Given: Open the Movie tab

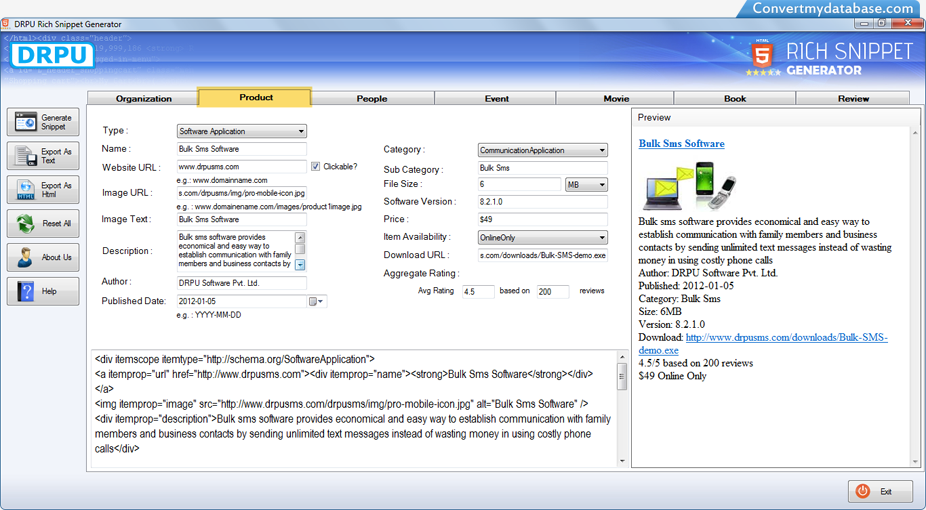Looking at the screenshot, I should 615,99.
